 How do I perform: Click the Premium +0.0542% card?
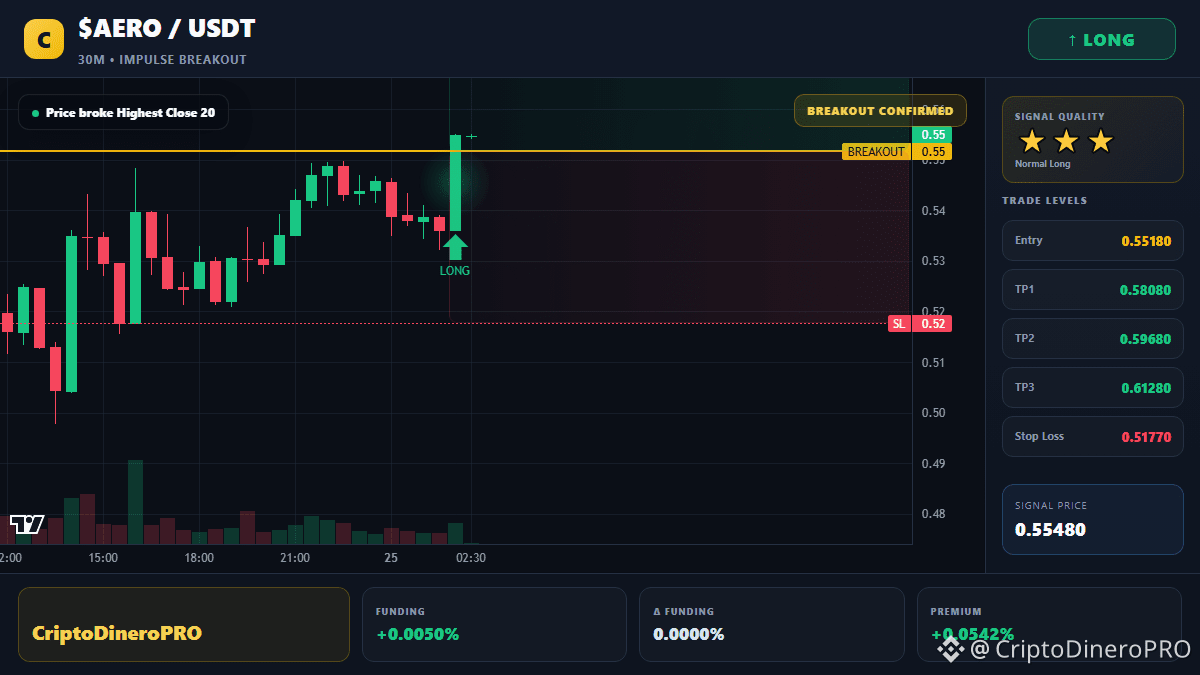(x=1049, y=624)
